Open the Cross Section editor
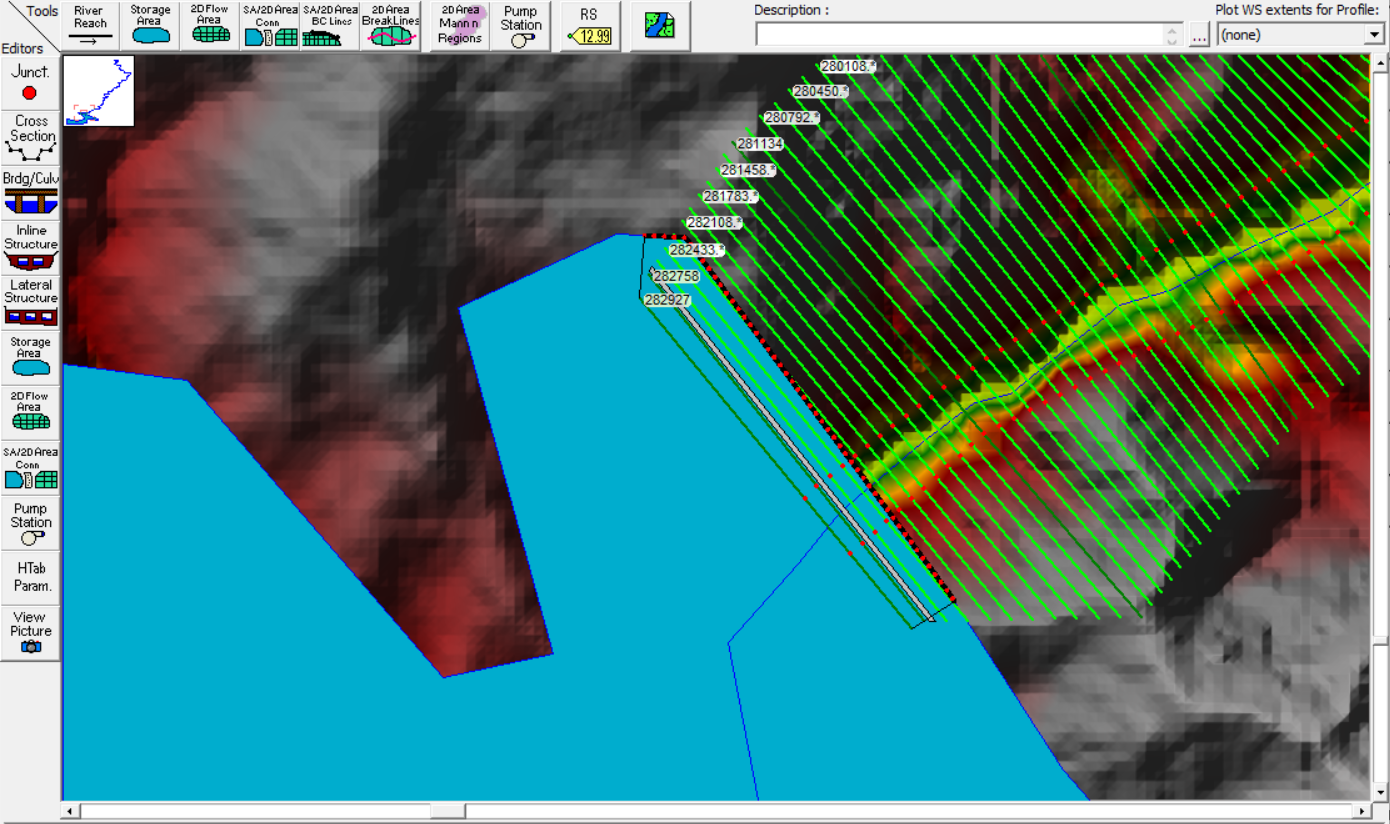This screenshot has width=1390, height=824. click(x=30, y=138)
